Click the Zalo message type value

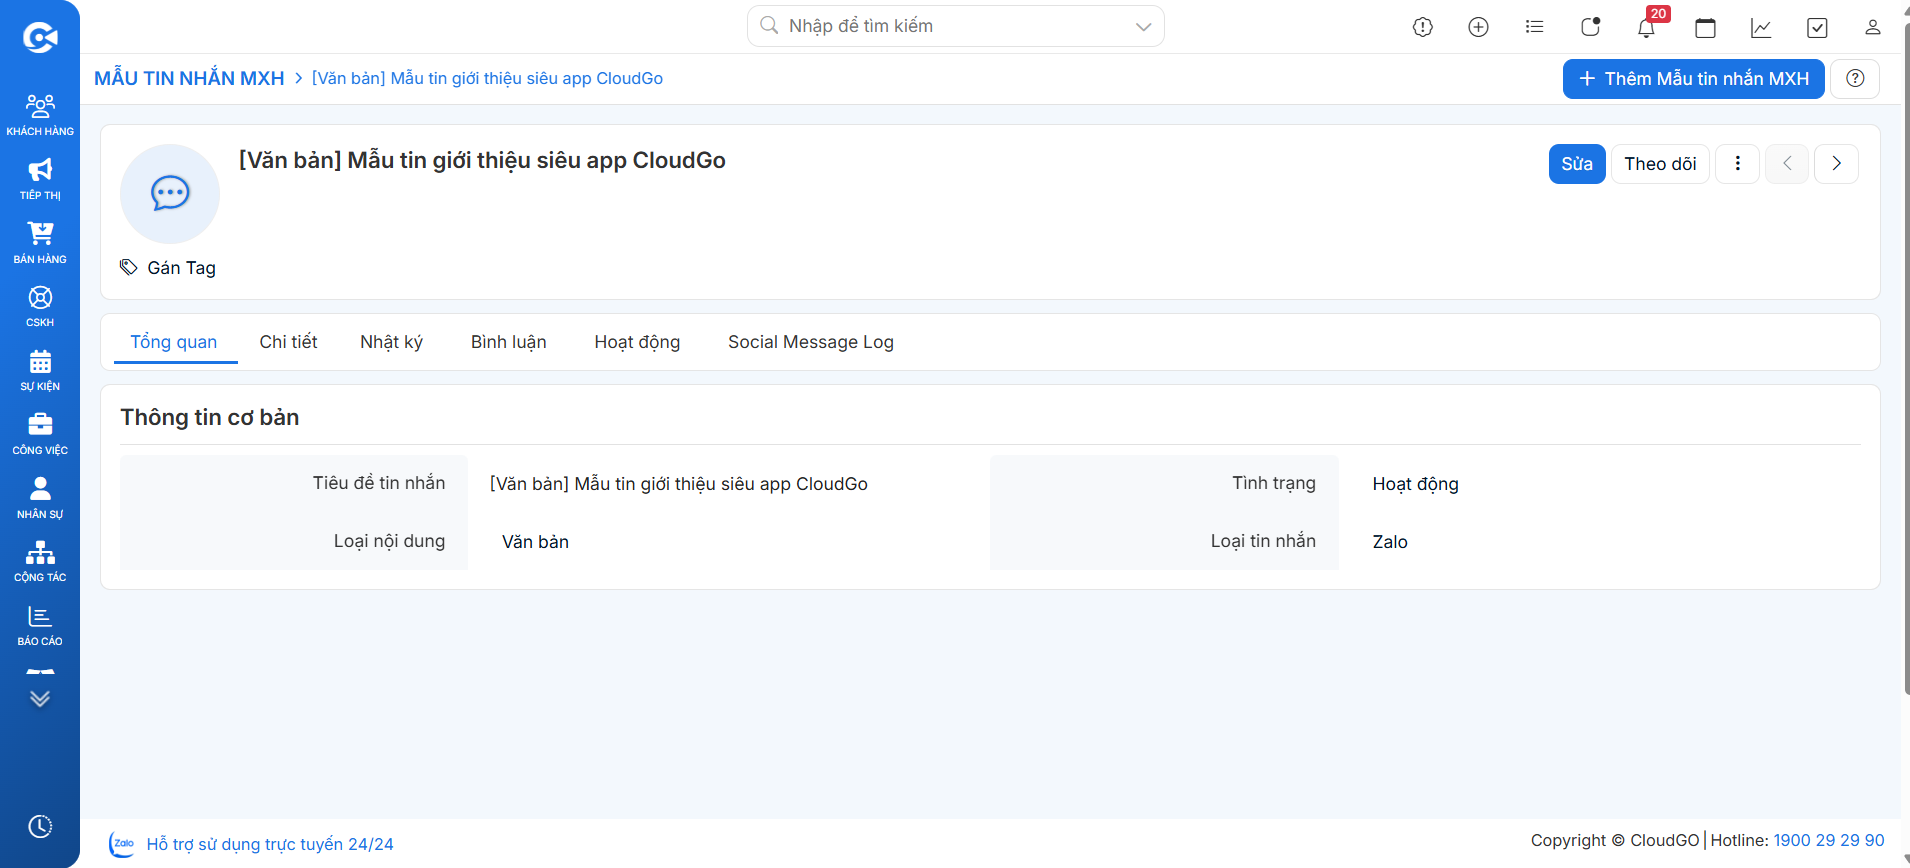click(1390, 542)
